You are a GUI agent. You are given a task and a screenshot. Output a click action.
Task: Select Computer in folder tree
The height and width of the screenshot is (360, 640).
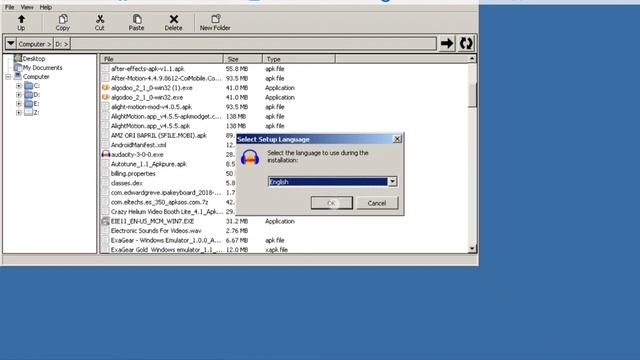[x=36, y=77]
